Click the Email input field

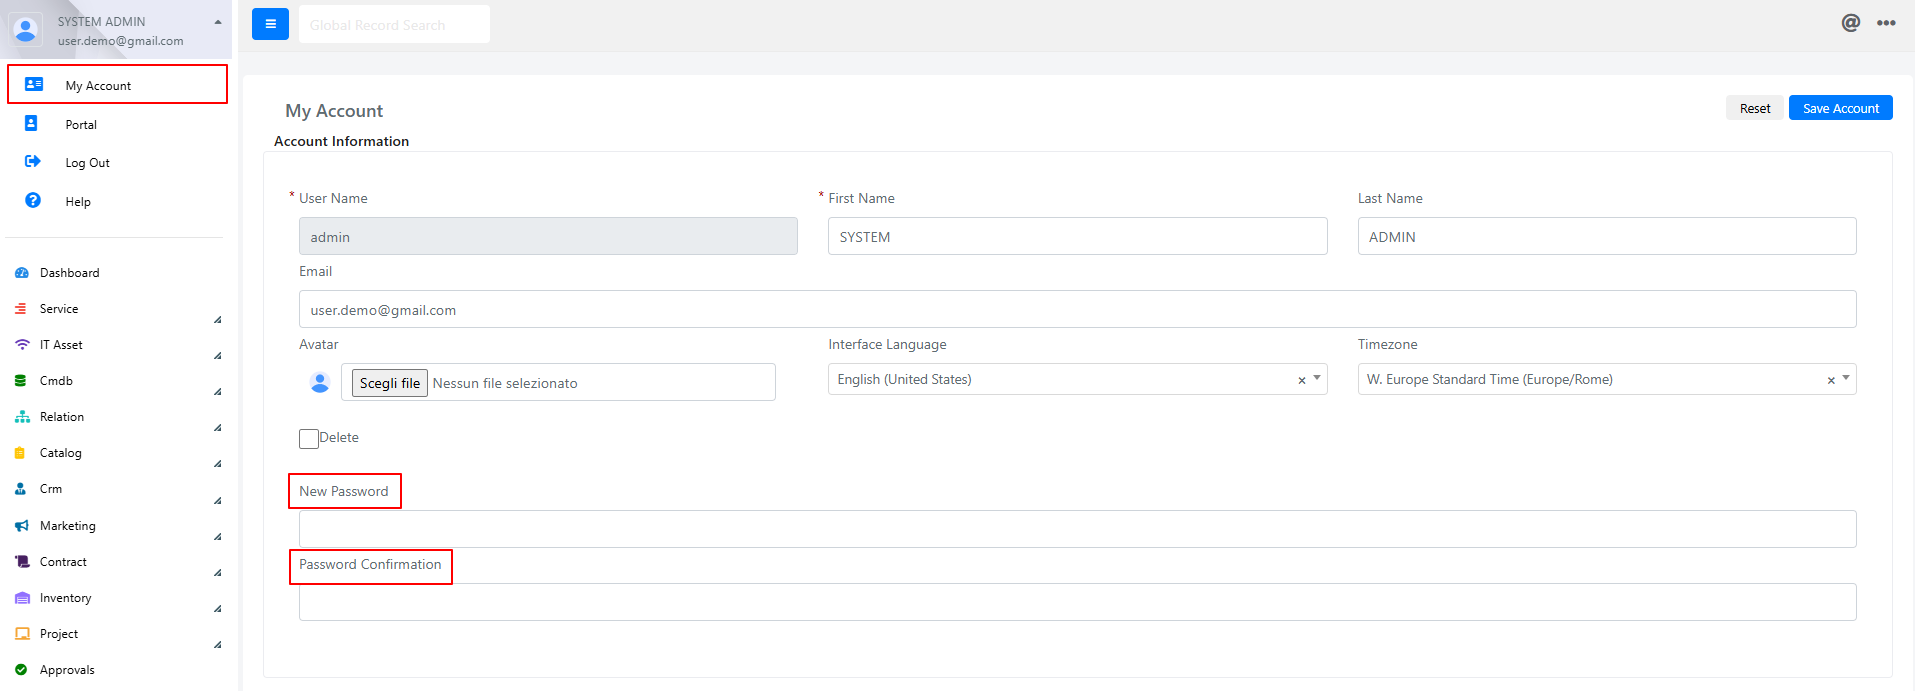(1077, 309)
